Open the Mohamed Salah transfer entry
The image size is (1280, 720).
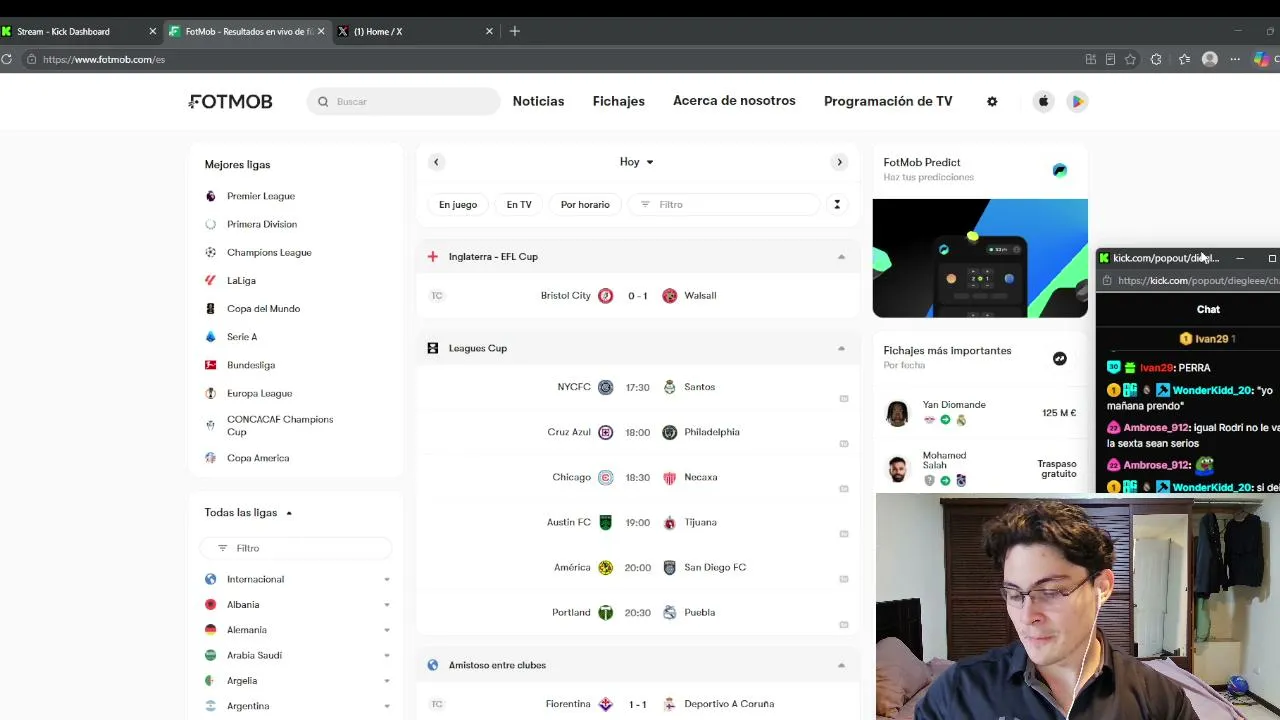coord(980,468)
